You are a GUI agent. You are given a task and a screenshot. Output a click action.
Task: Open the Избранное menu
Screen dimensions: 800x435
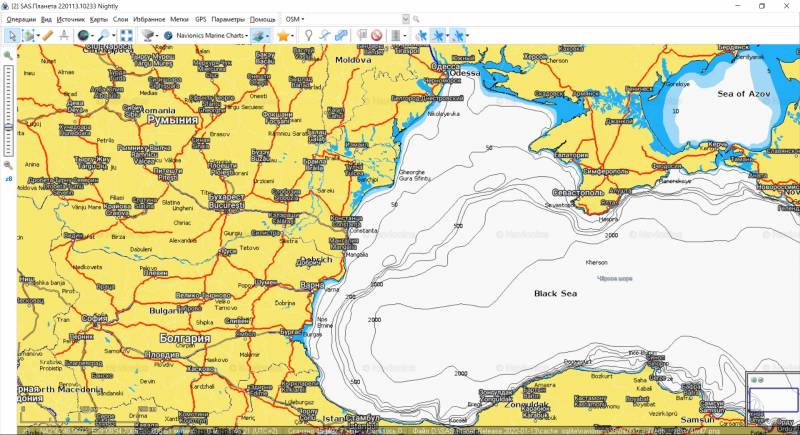click(149, 19)
